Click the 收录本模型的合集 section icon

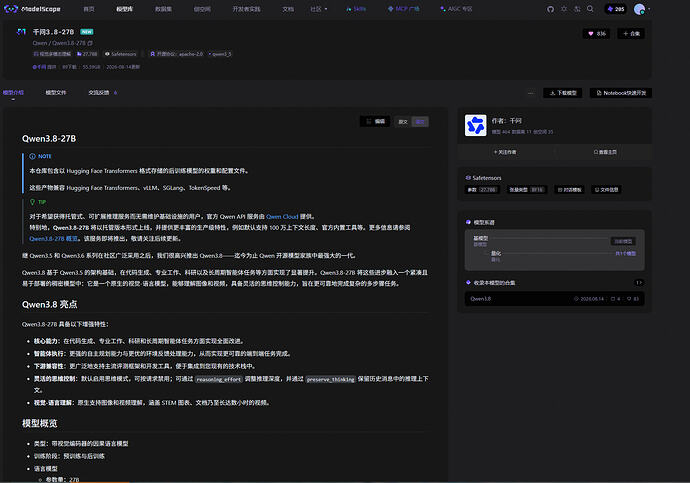pos(468,282)
